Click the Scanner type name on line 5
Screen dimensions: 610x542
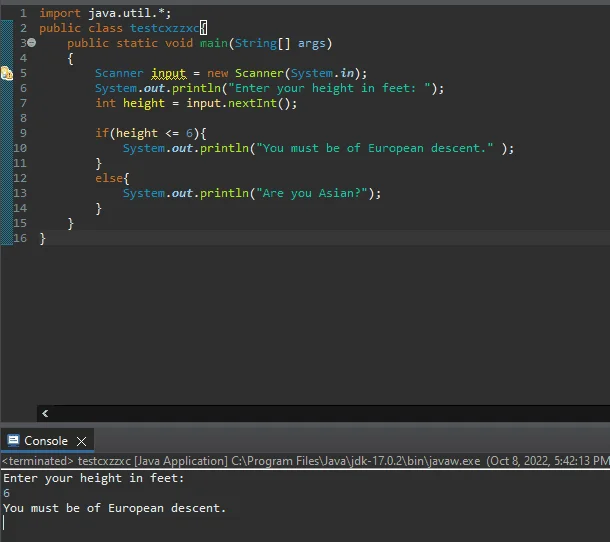(119, 73)
